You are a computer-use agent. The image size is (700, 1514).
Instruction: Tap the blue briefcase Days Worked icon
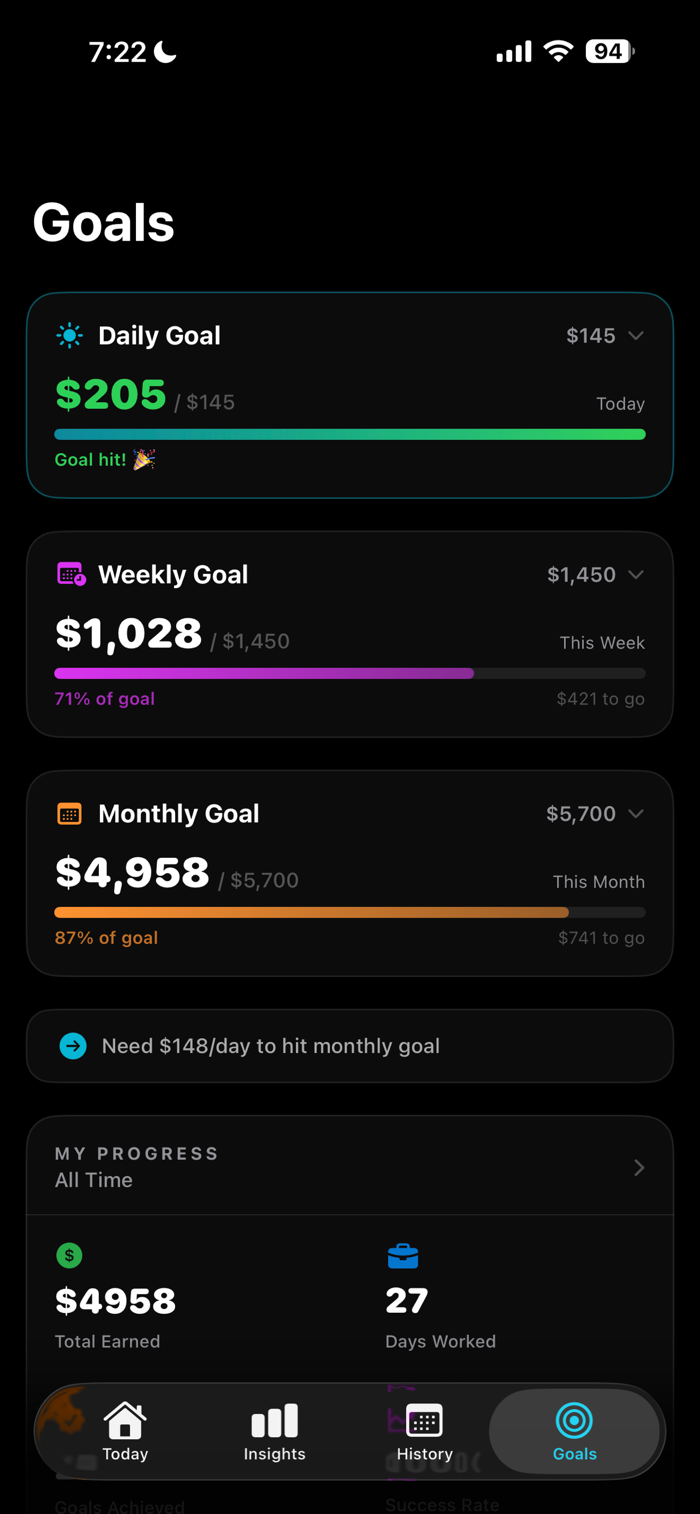(x=402, y=1256)
